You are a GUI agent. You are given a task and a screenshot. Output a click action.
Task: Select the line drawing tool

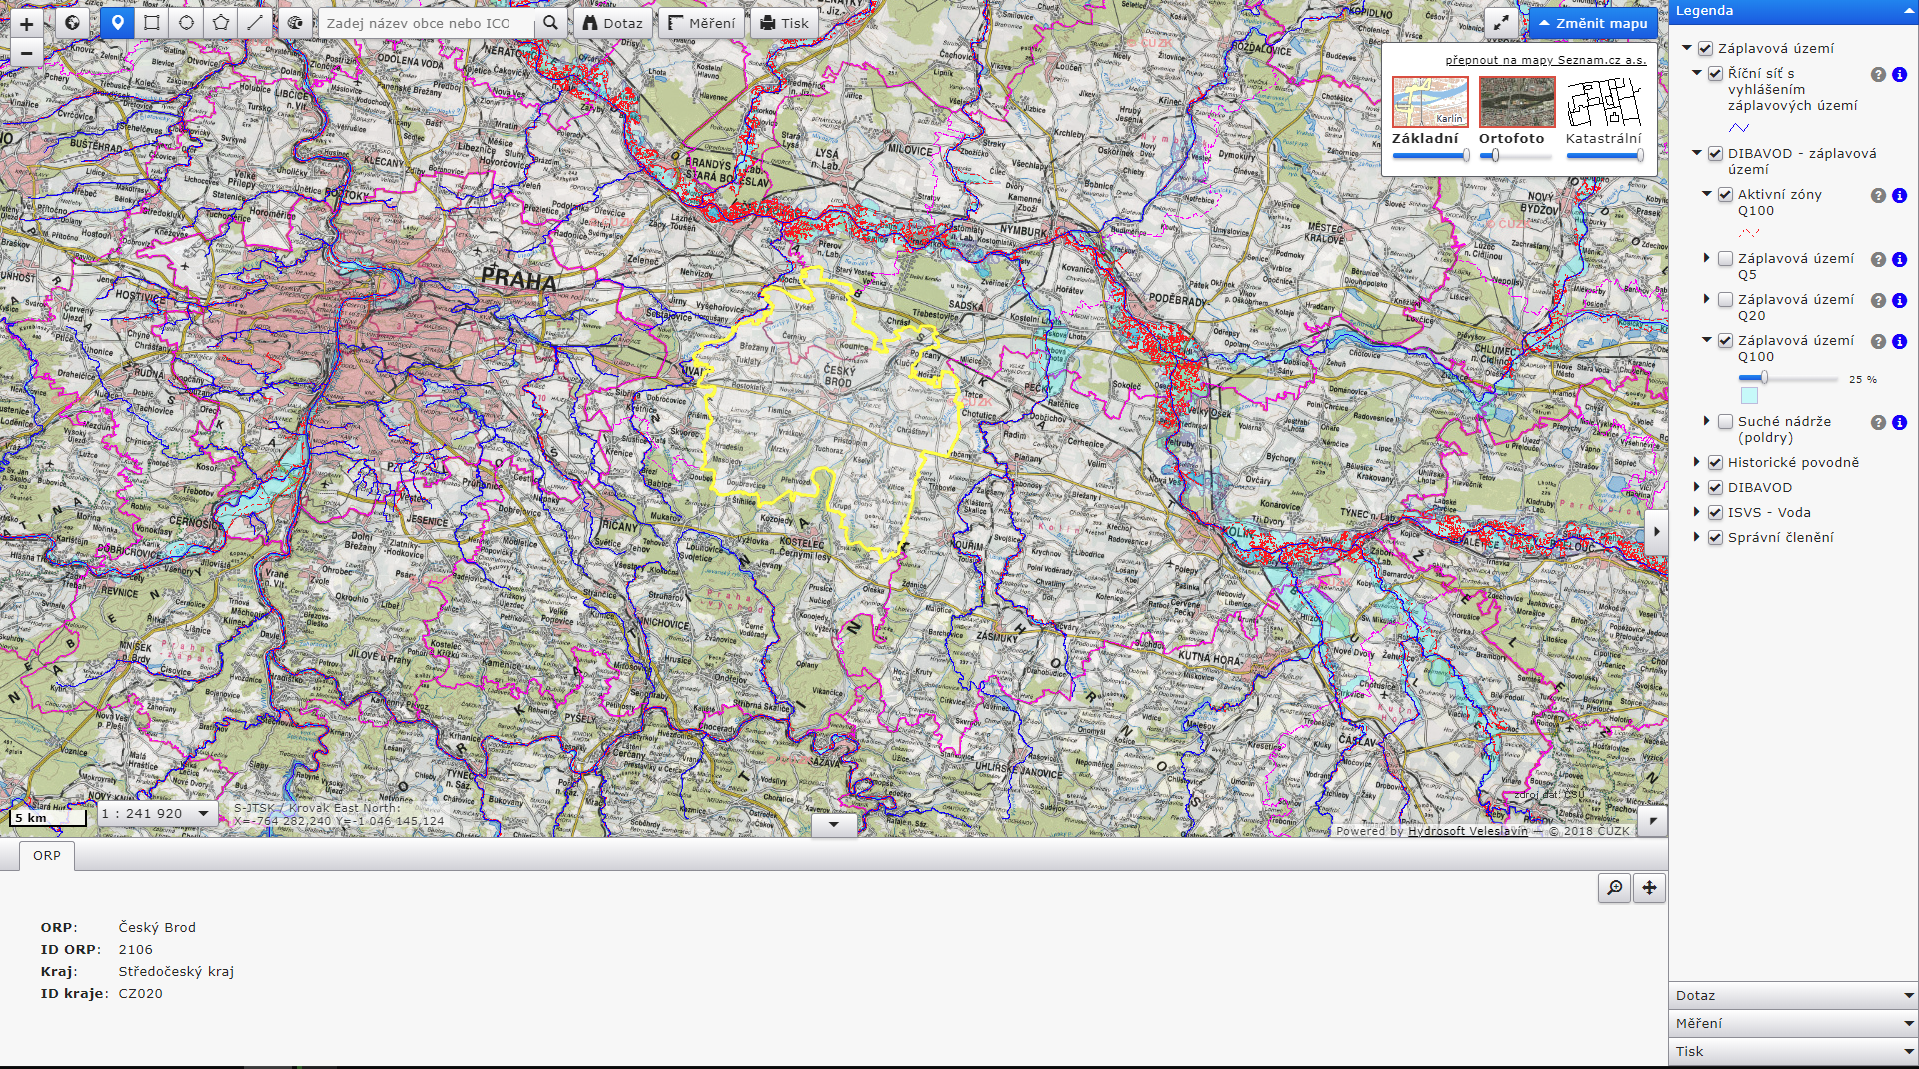(x=255, y=23)
